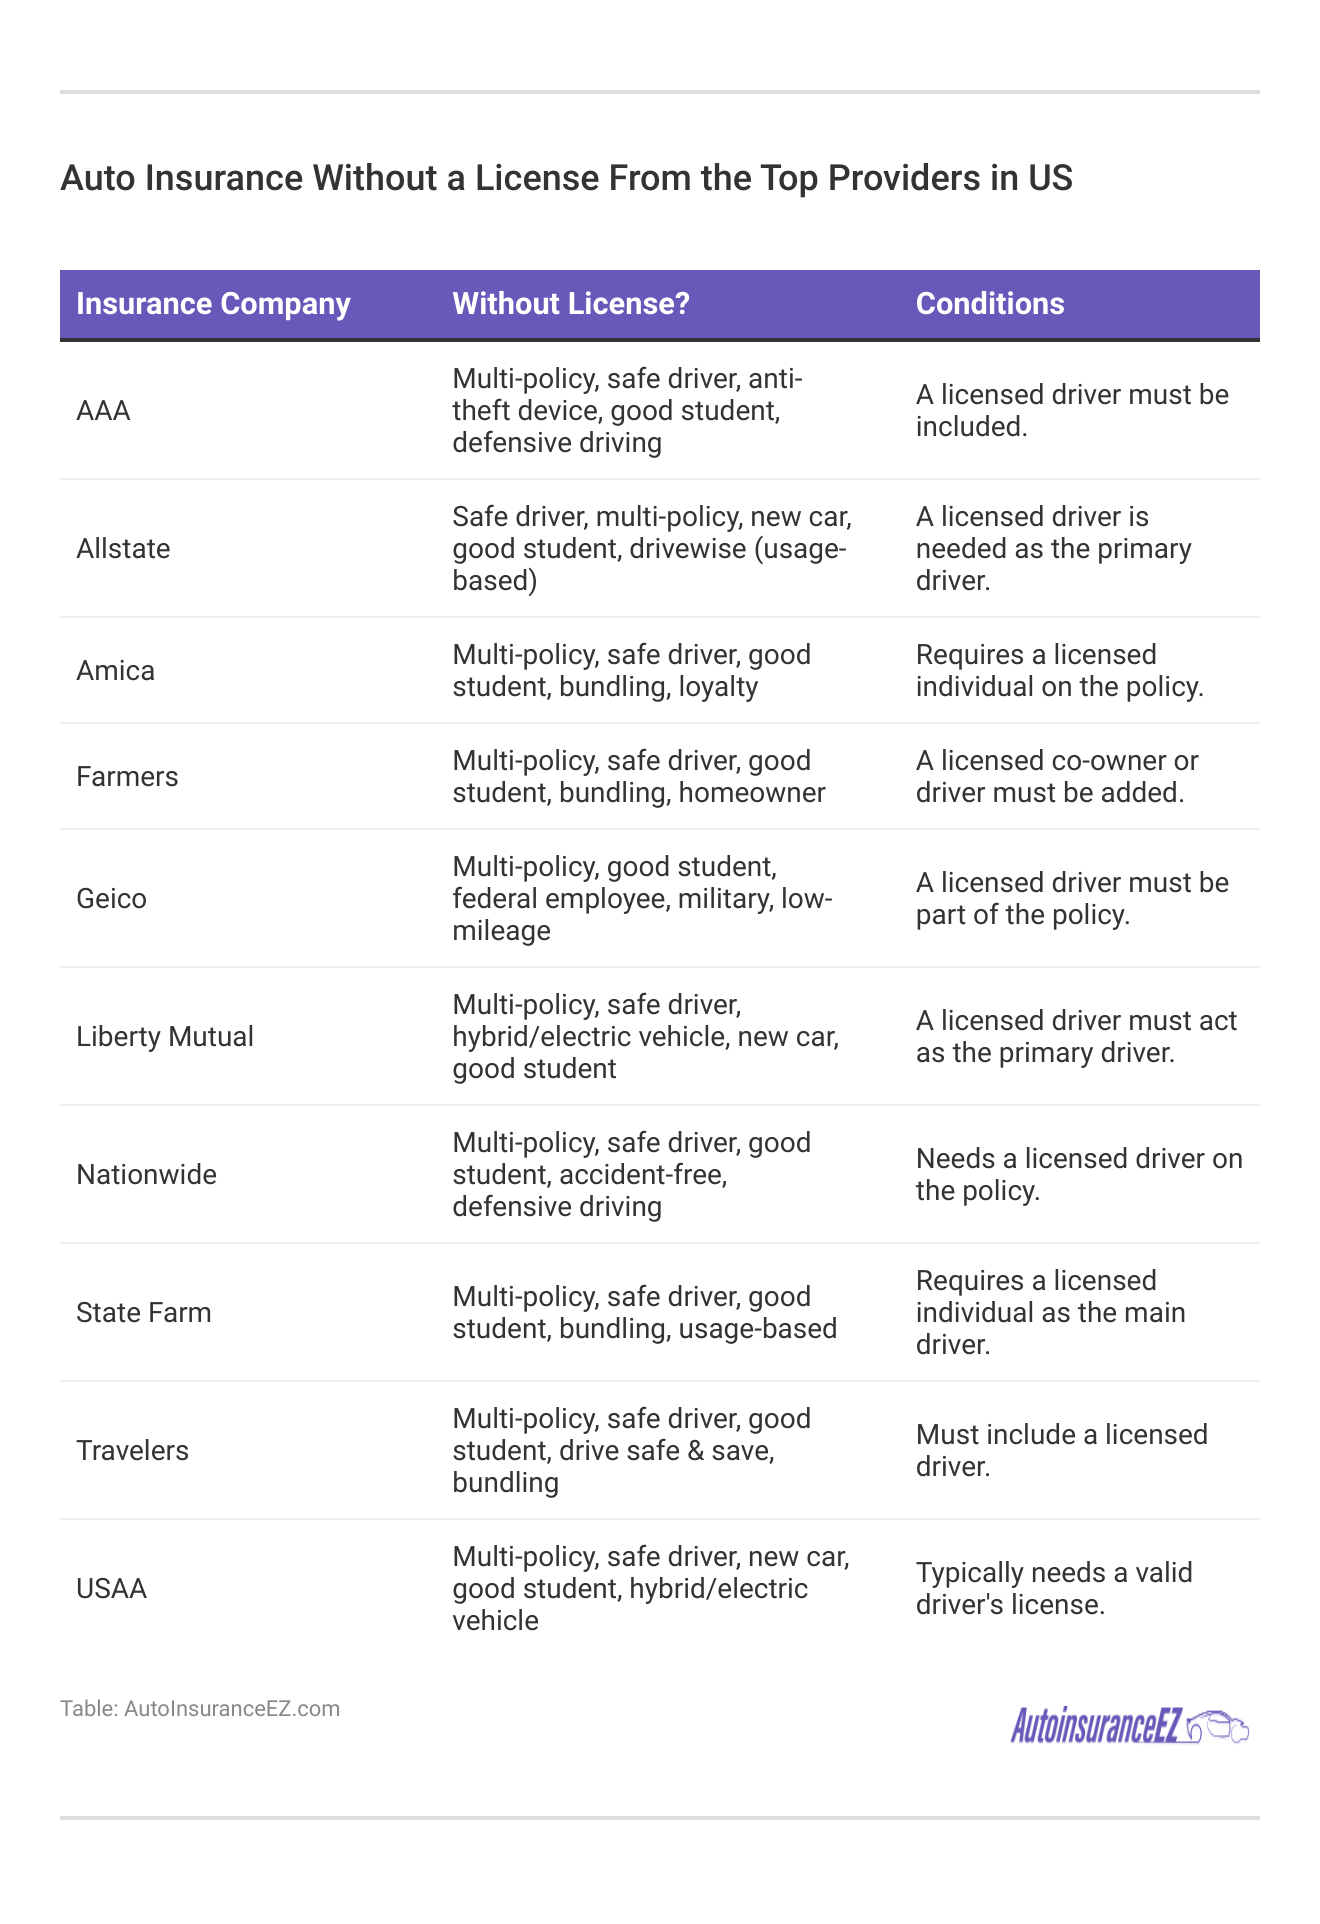Viewport: 1320px width, 1924px height.
Task: Click the Farmers row label
Action: pyautogui.click(x=127, y=777)
